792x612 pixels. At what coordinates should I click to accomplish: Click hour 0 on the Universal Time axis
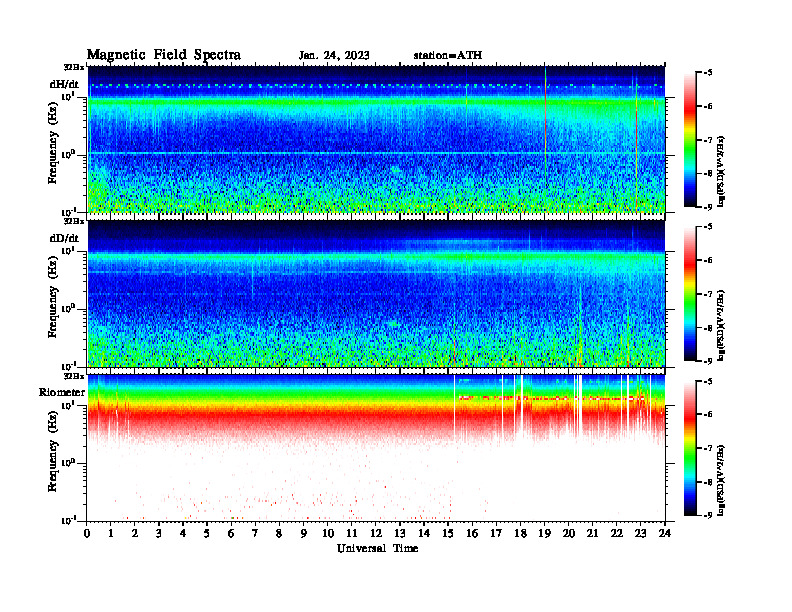[x=87, y=533]
